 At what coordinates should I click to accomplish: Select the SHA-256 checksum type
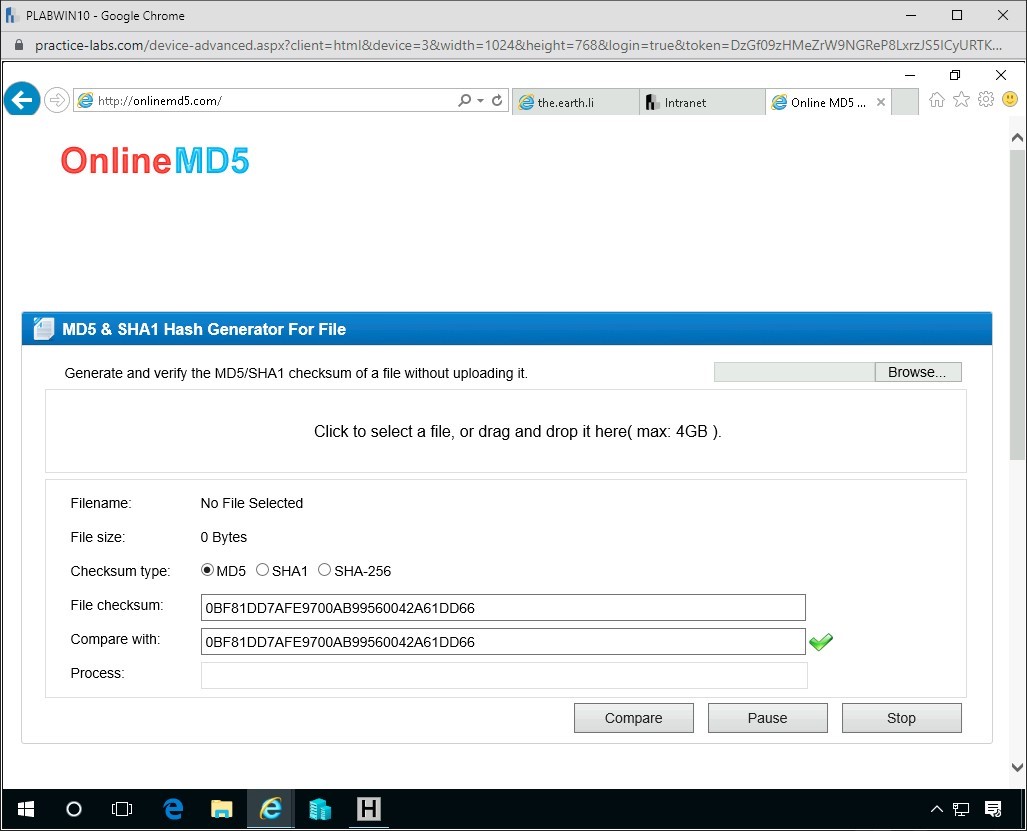(325, 569)
